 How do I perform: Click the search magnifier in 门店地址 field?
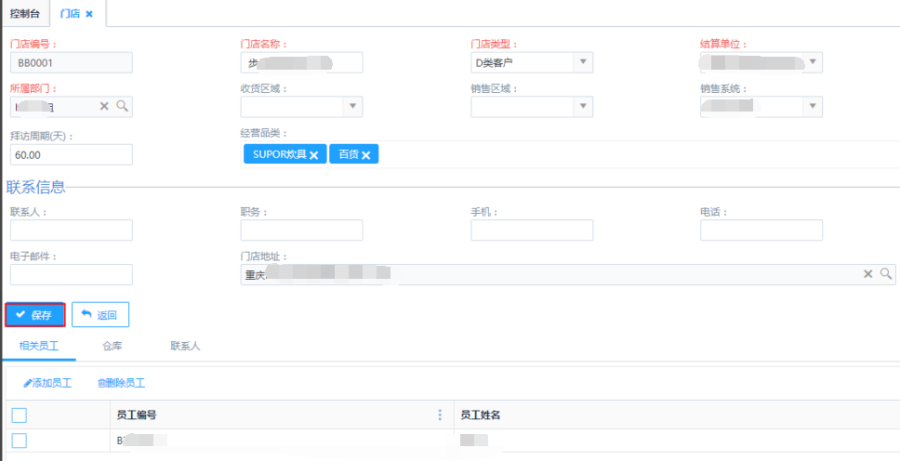coord(885,274)
